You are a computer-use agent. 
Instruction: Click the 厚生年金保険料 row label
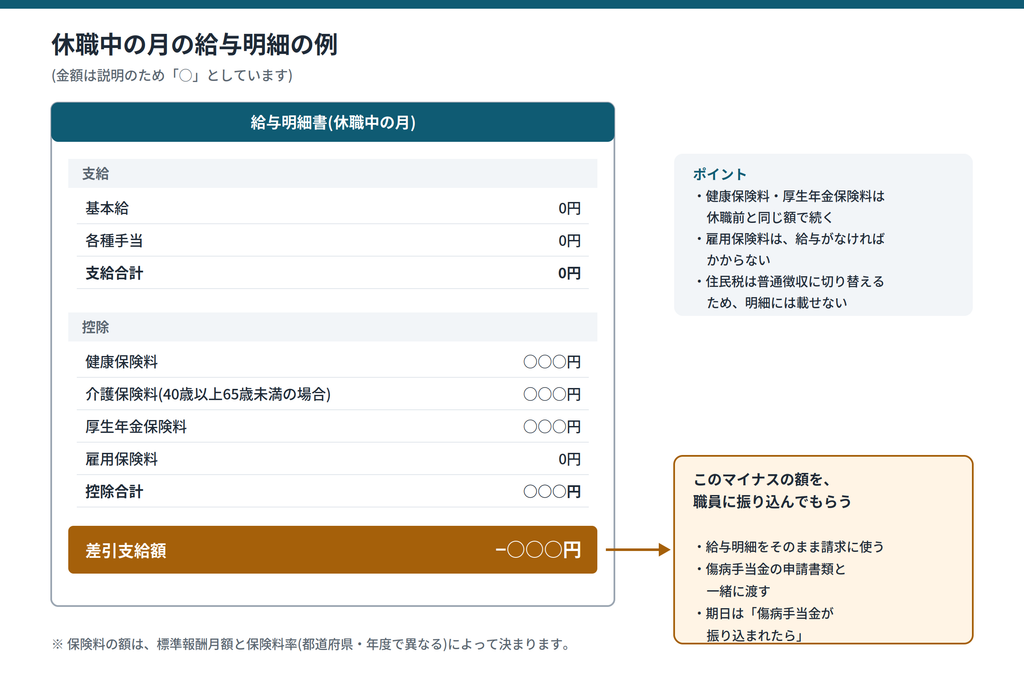pyautogui.click(x=136, y=427)
